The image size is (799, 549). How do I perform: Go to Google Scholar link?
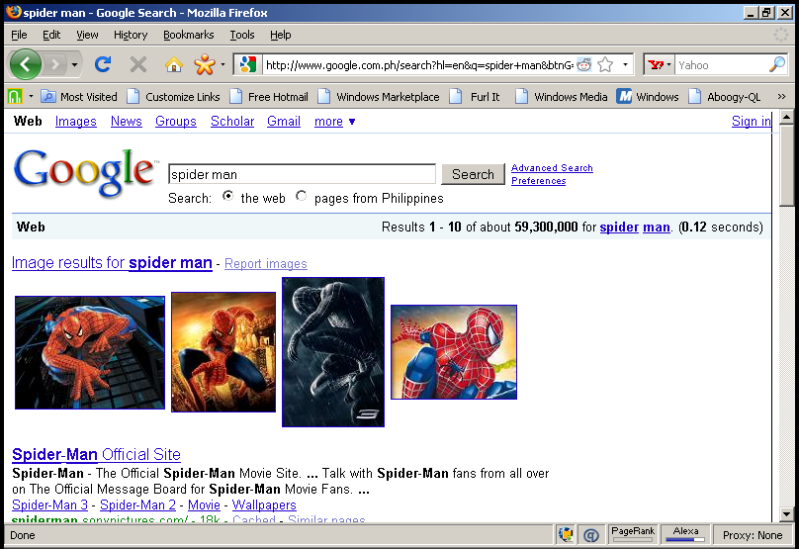[x=232, y=121]
